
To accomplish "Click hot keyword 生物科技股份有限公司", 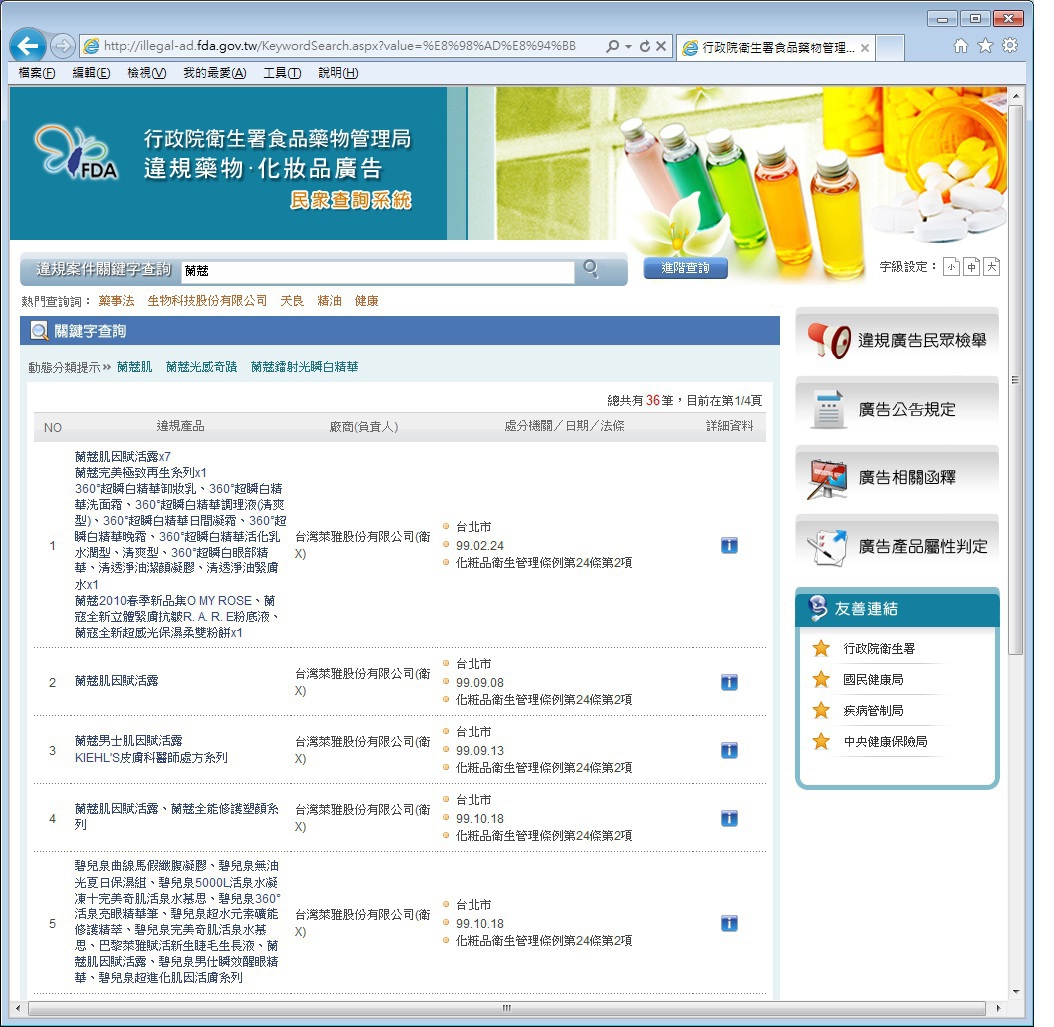I will (x=207, y=301).
